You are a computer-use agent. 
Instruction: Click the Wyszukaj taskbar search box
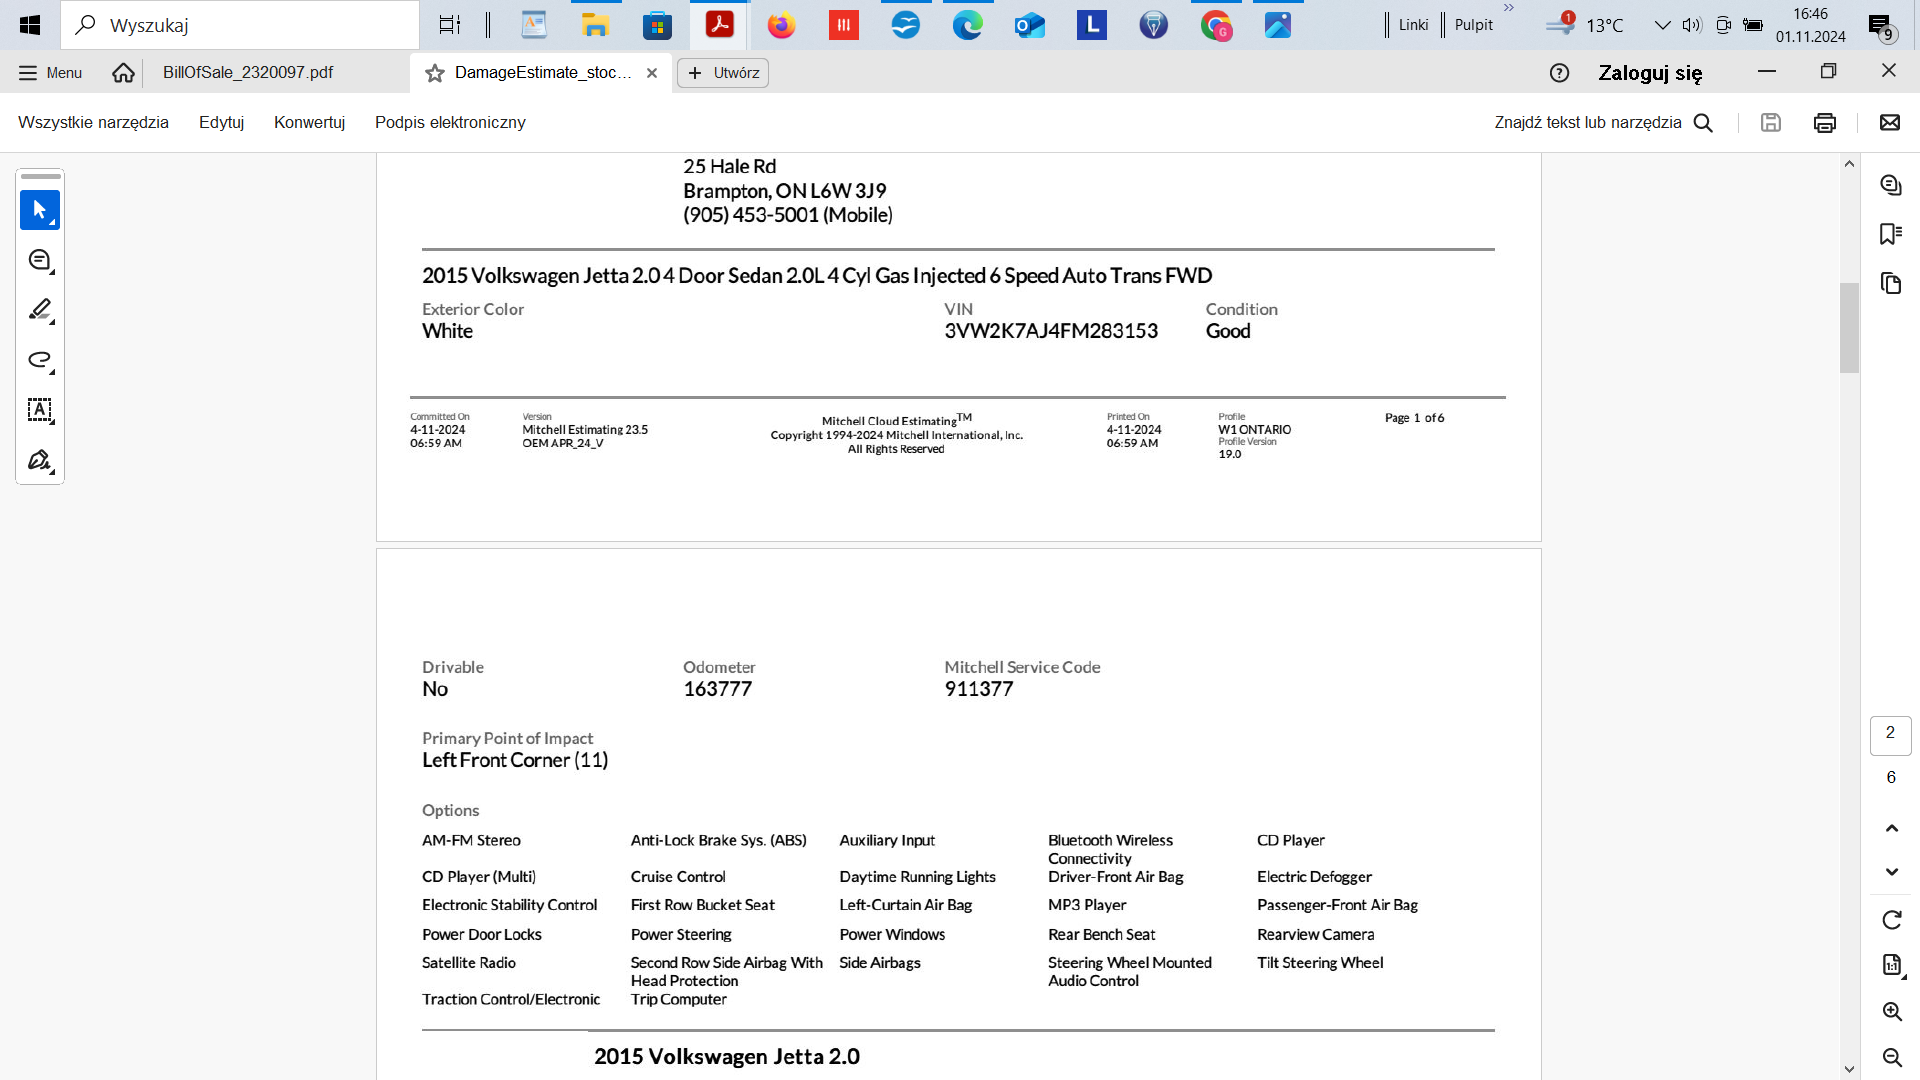pyautogui.click(x=240, y=25)
